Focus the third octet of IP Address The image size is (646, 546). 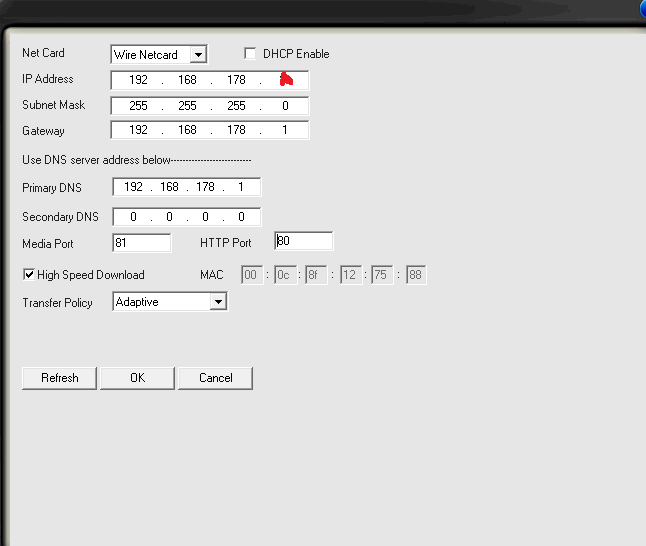pos(236,80)
